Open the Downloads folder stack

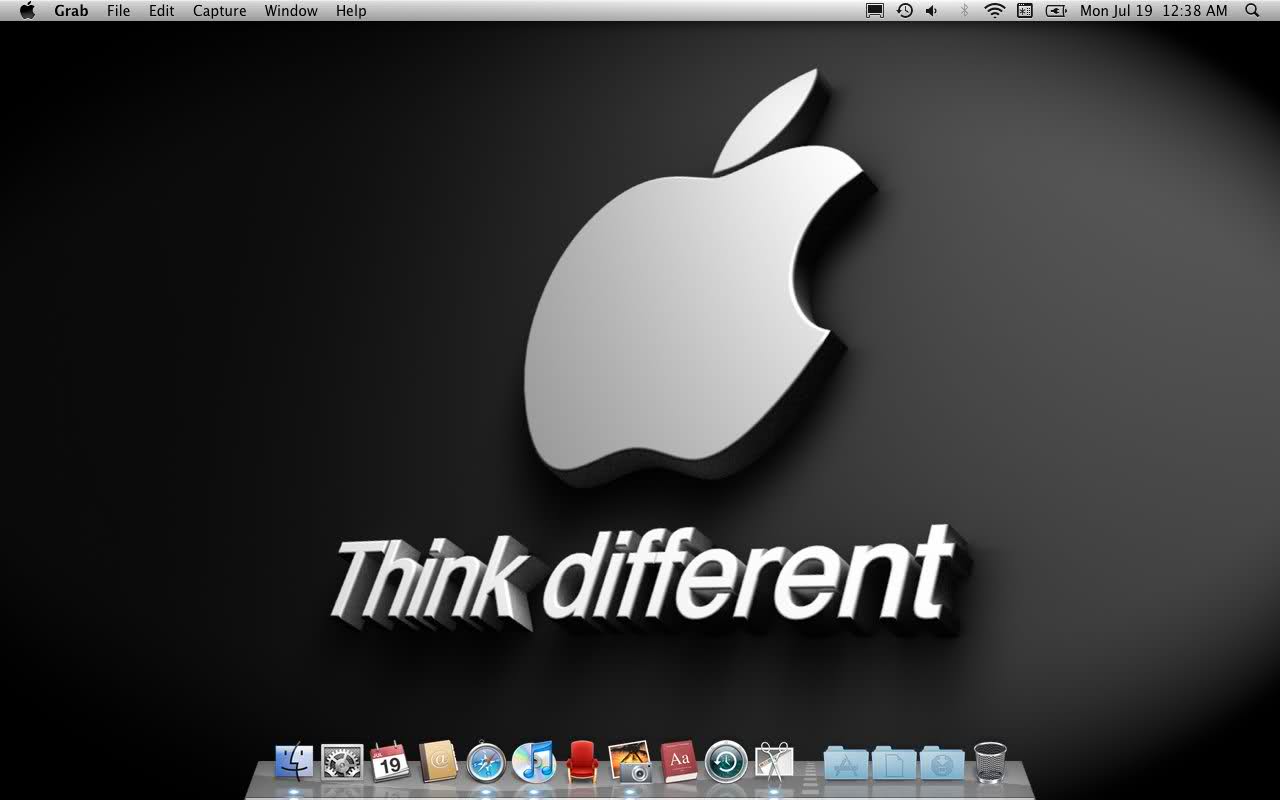pos(942,762)
